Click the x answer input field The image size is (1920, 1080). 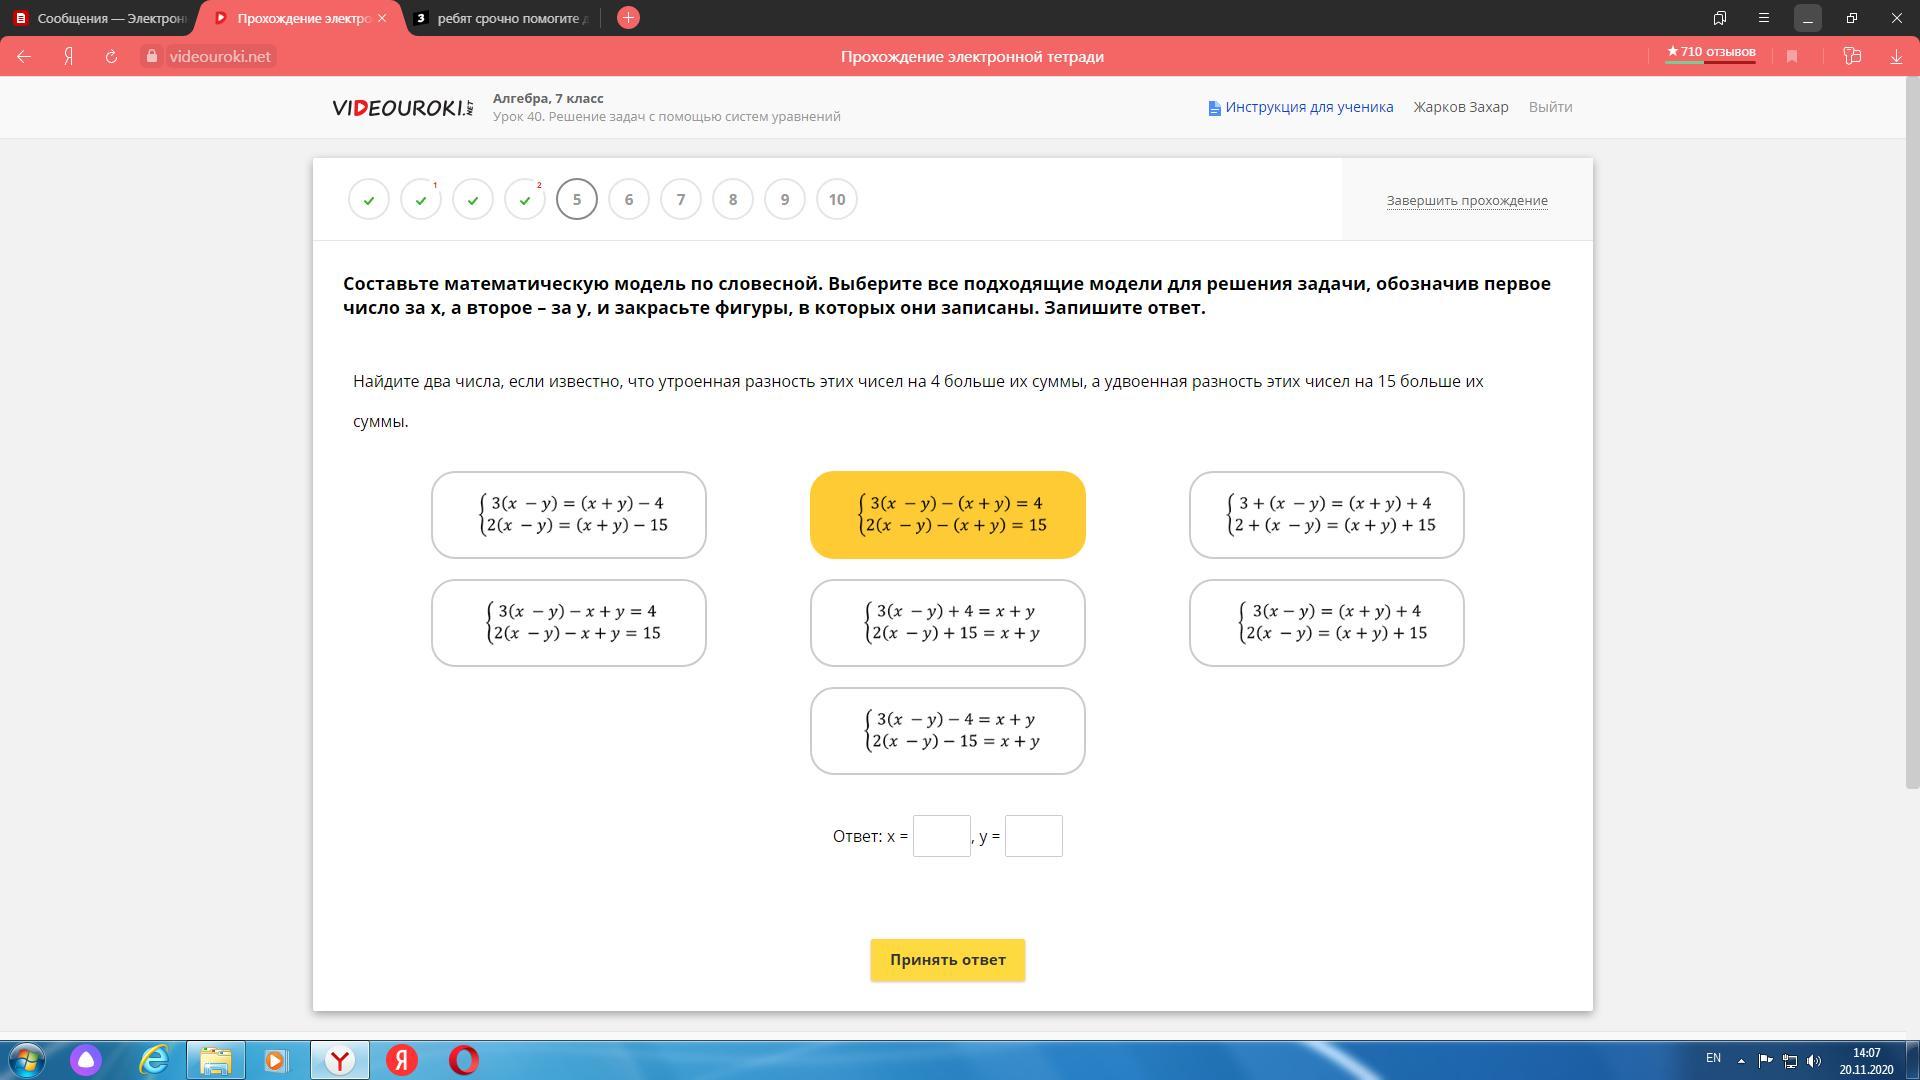pos(941,836)
